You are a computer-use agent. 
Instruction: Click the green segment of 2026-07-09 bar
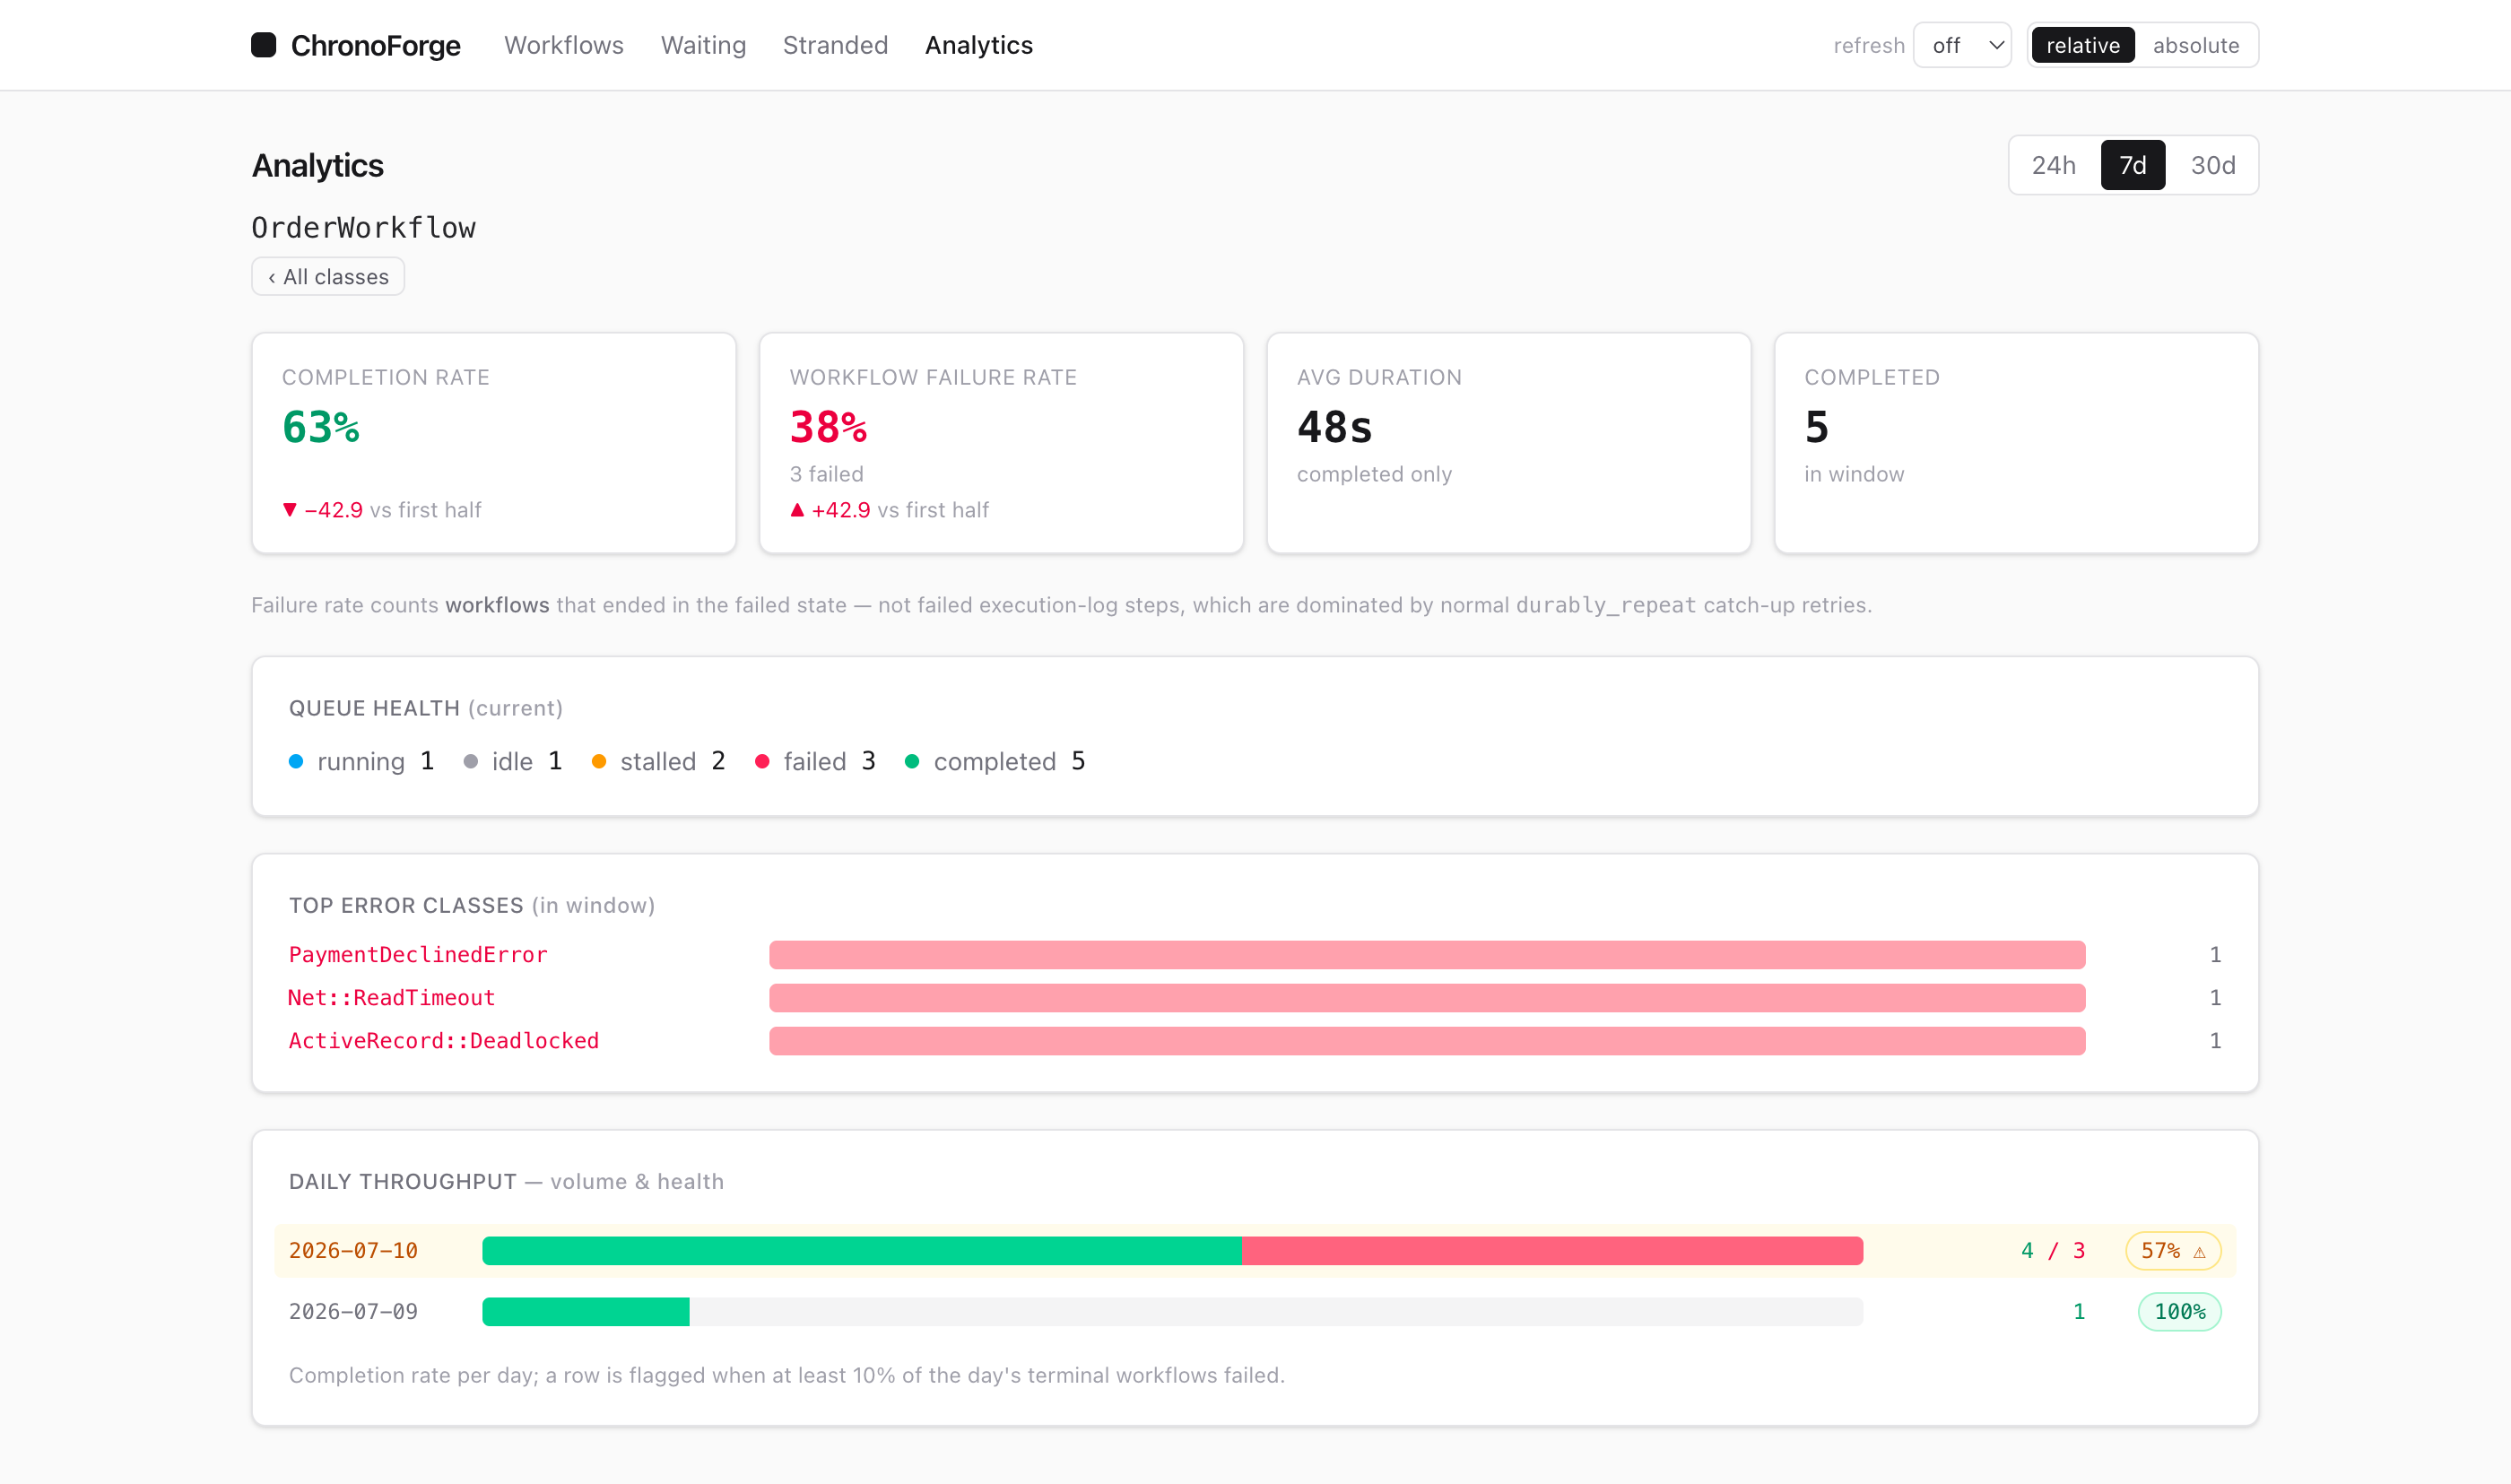585,1311
